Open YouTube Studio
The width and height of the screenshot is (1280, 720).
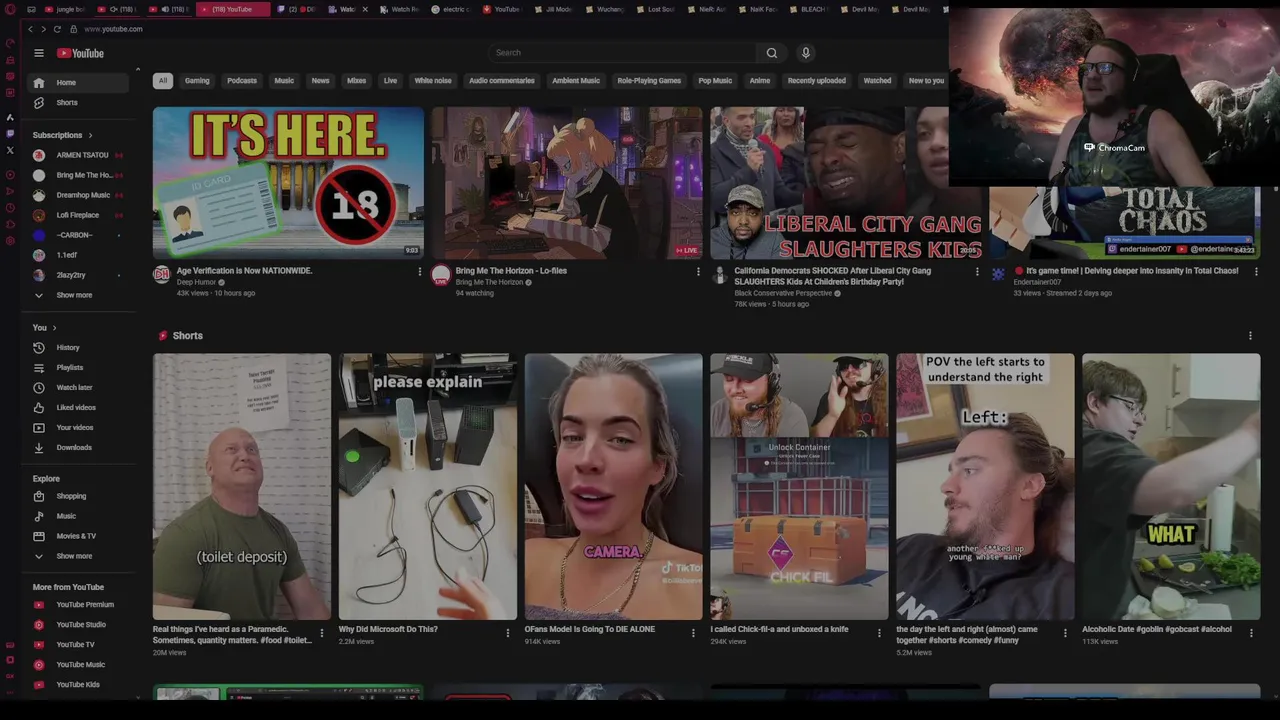tap(77, 624)
